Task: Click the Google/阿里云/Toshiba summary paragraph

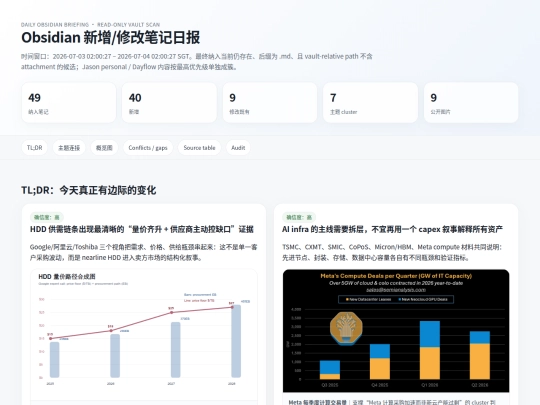Action: tap(144, 252)
